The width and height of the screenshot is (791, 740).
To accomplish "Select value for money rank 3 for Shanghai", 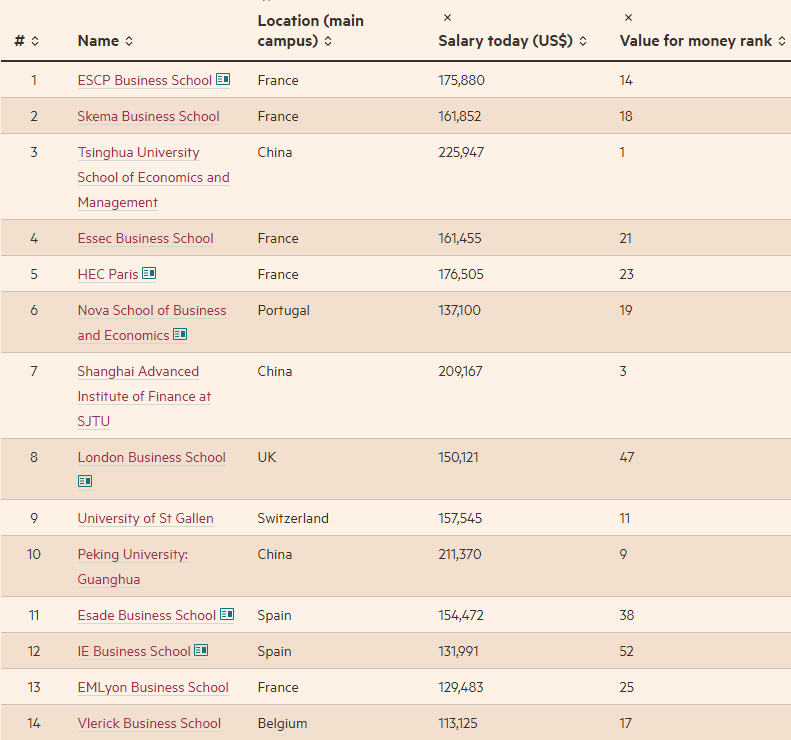I will [x=623, y=371].
